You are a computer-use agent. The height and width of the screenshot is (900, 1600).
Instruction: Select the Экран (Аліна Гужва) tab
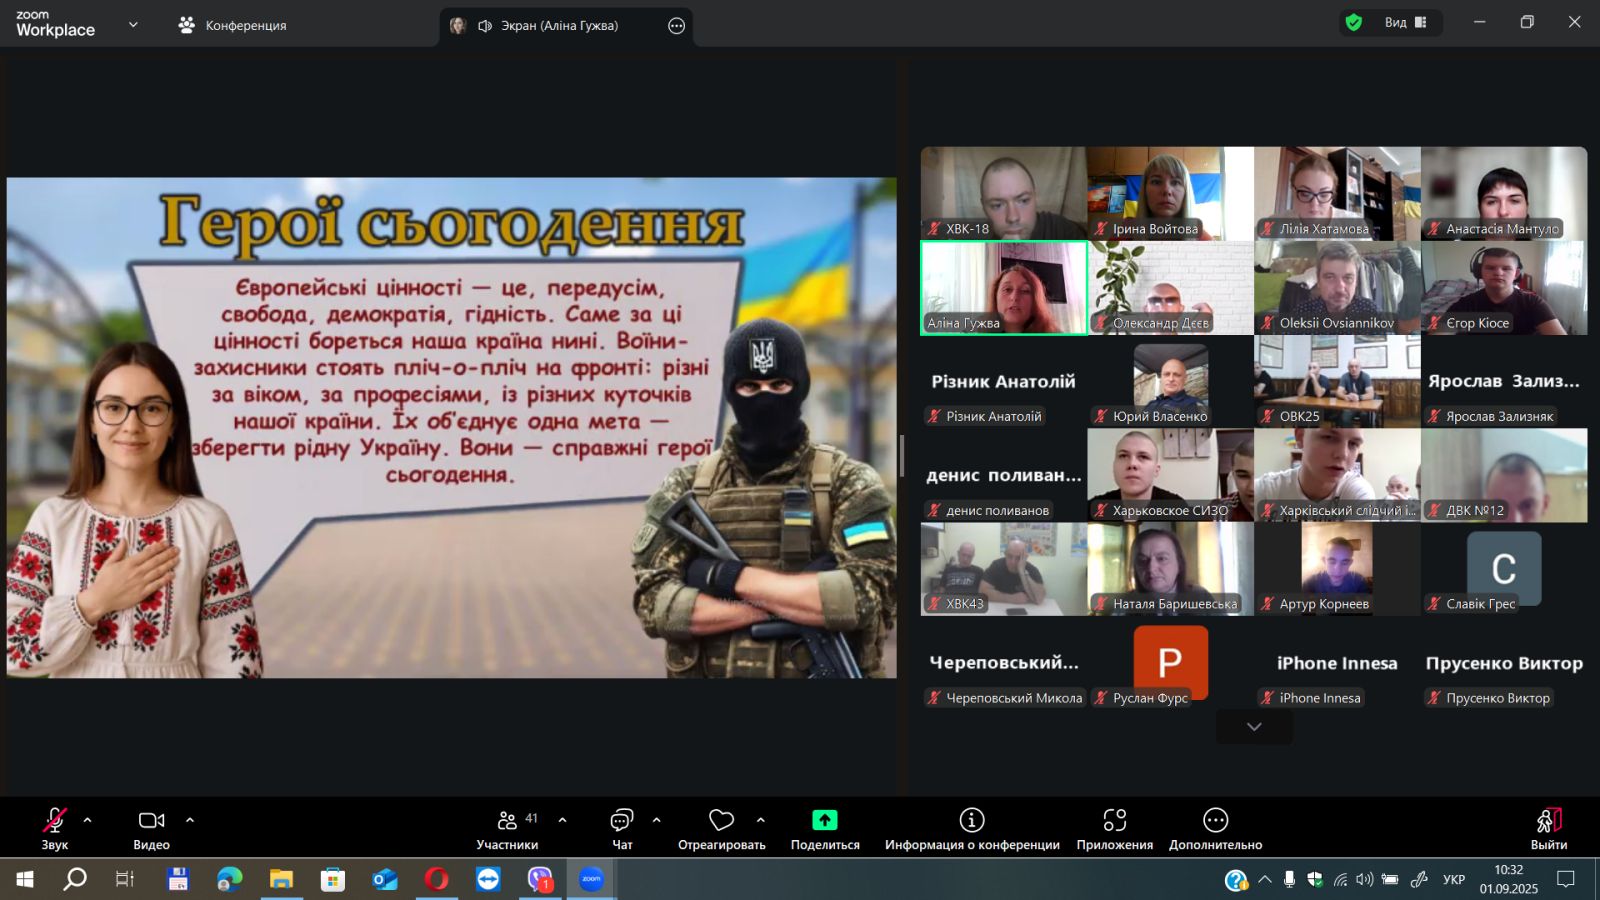(x=558, y=26)
